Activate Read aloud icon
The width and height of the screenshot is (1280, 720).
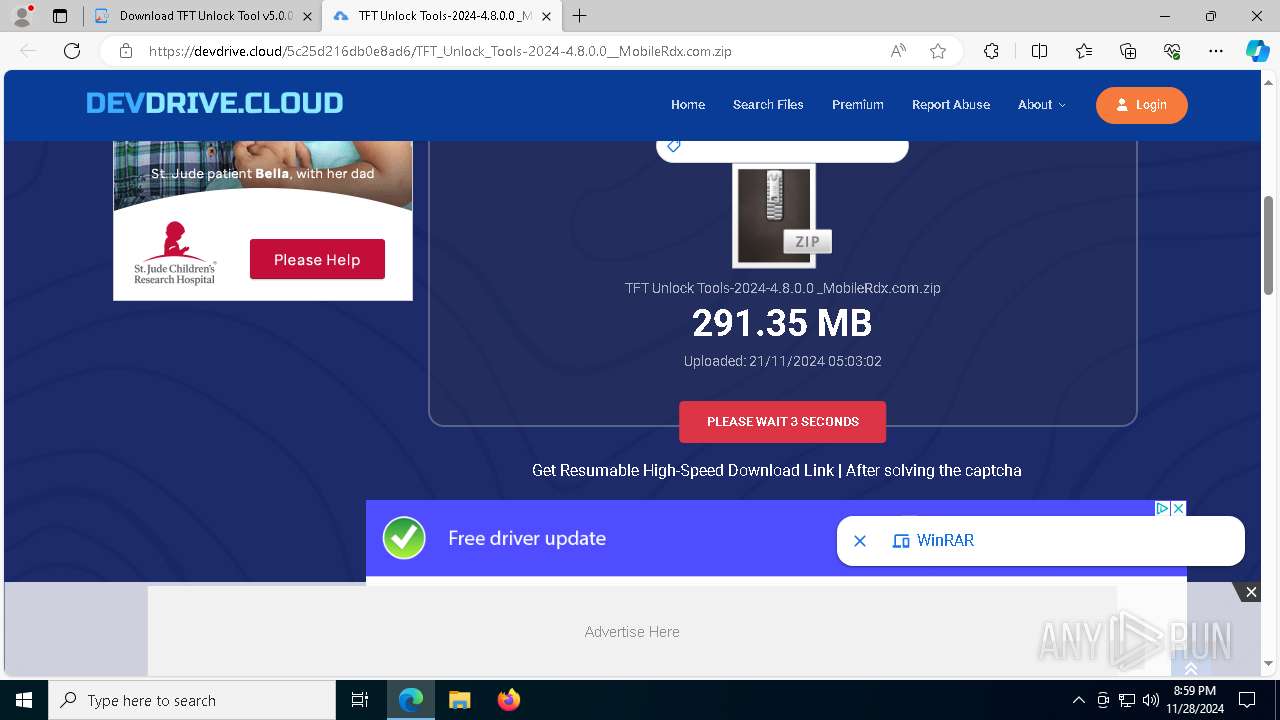coord(898,51)
